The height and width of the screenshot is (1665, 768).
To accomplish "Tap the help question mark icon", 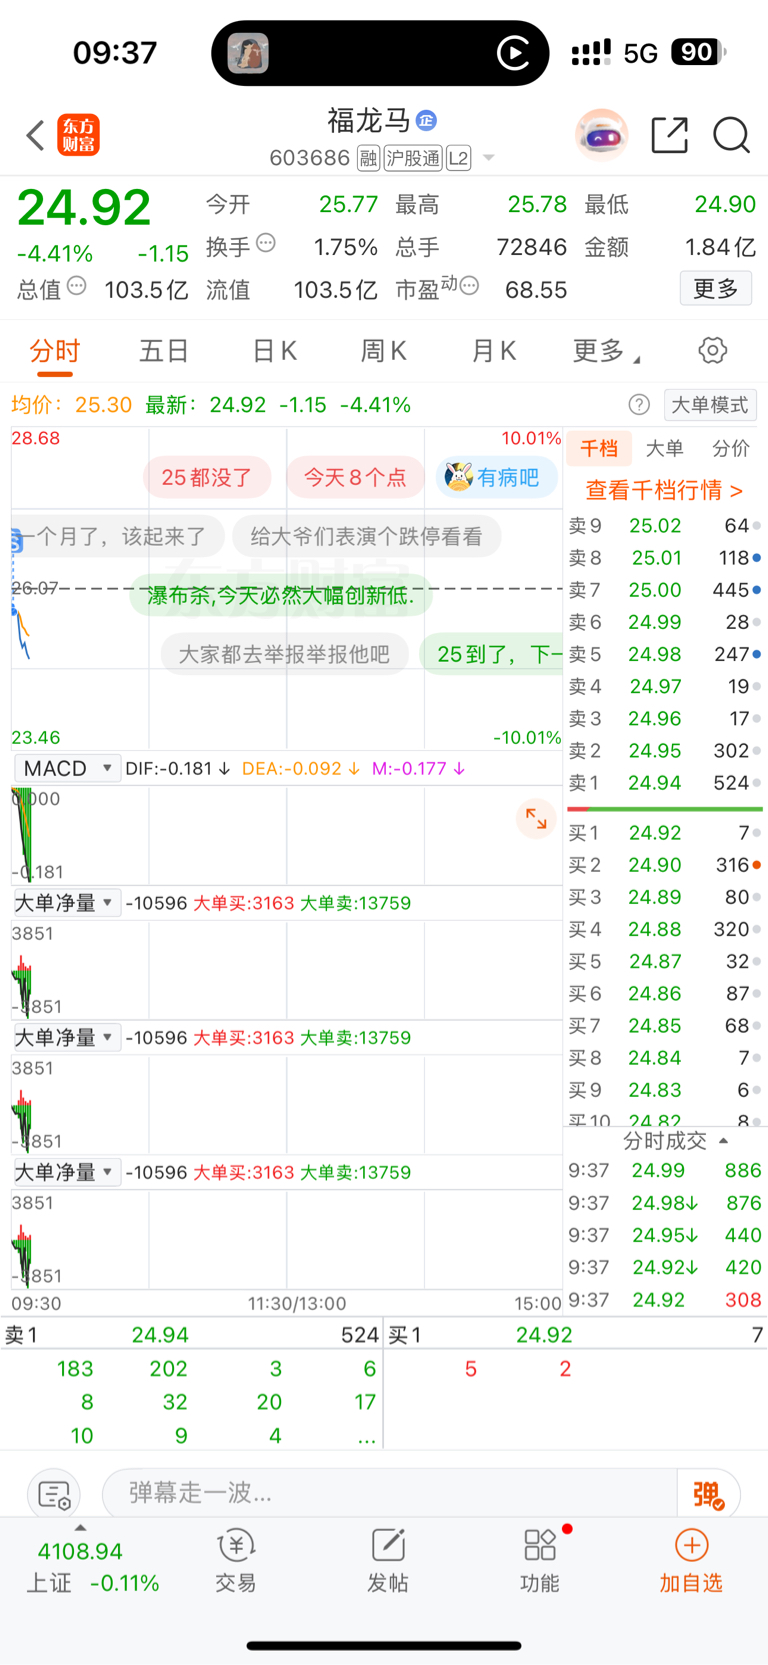I will 639,404.
